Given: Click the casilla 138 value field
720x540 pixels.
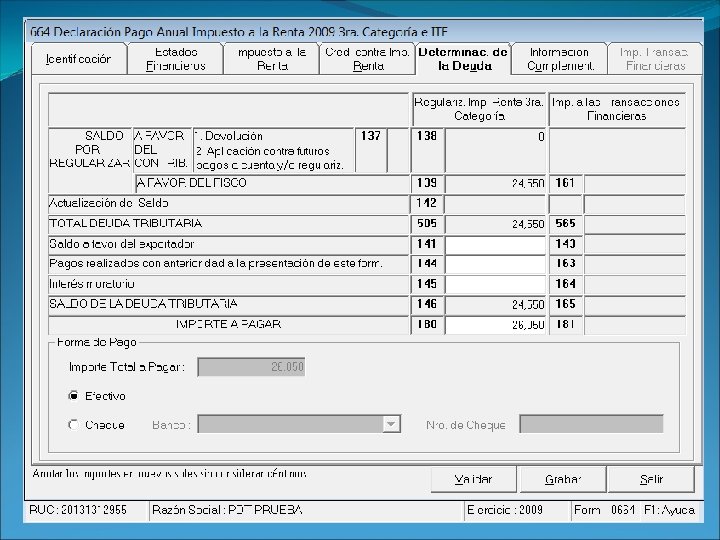Looking at the screenshot, I should [495, 151].
